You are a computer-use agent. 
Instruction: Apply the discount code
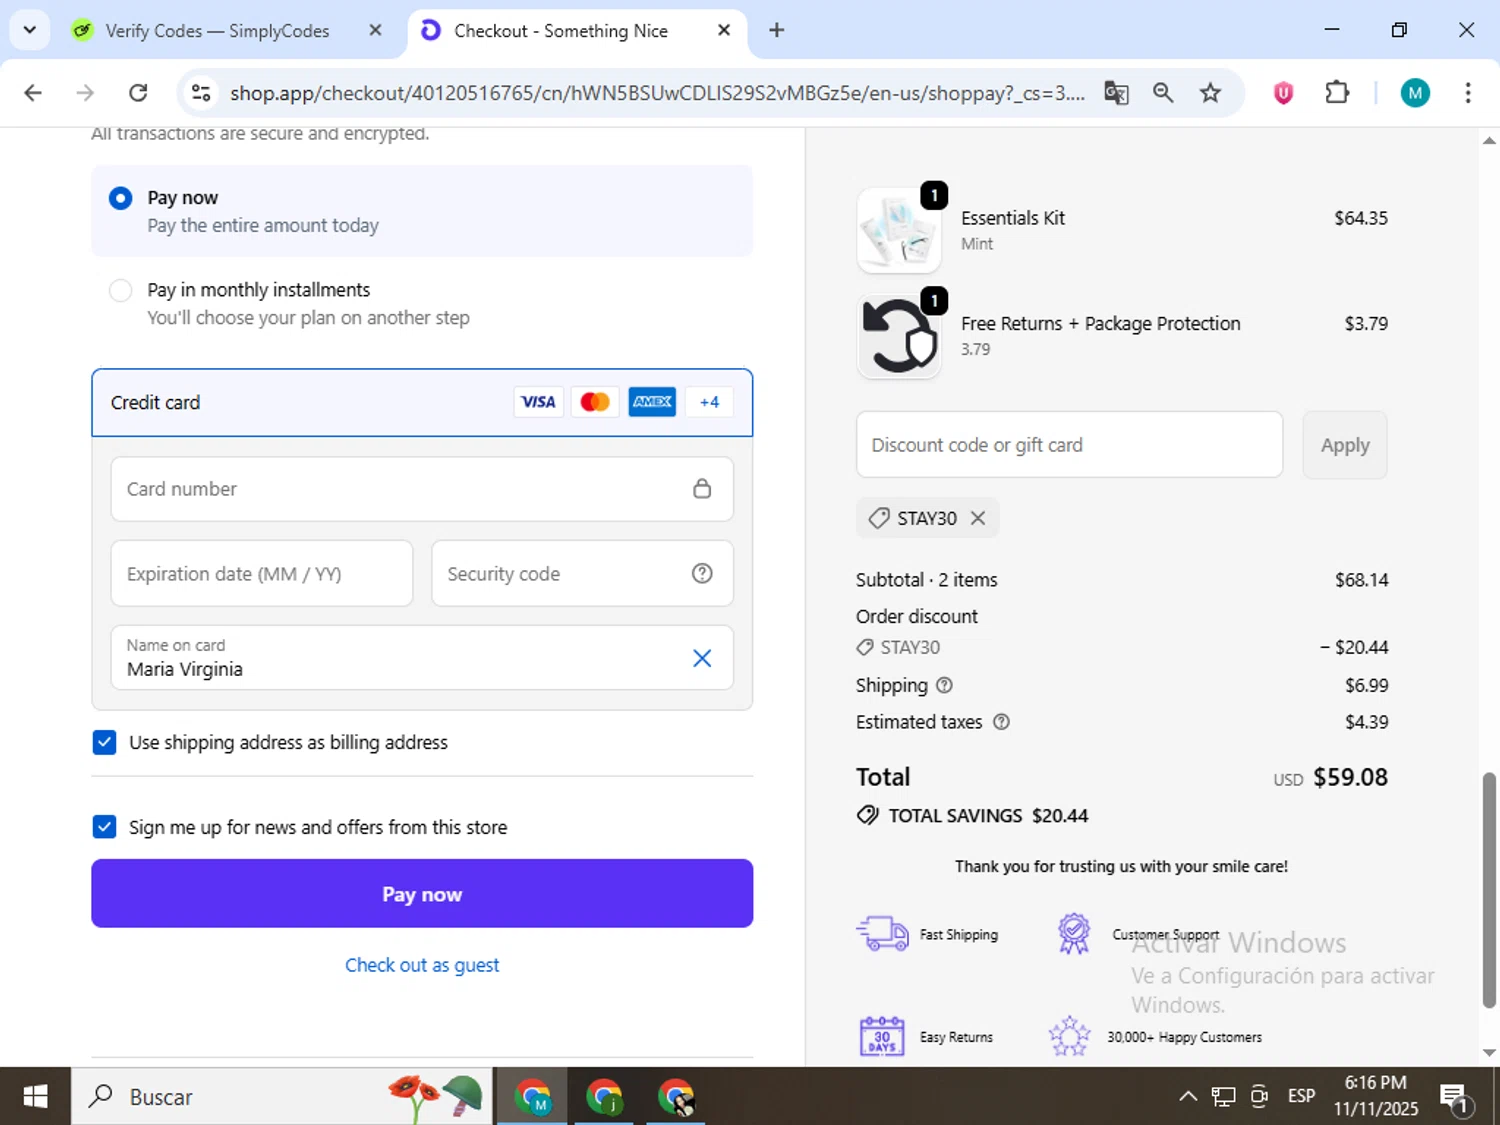pos(1345,445)
